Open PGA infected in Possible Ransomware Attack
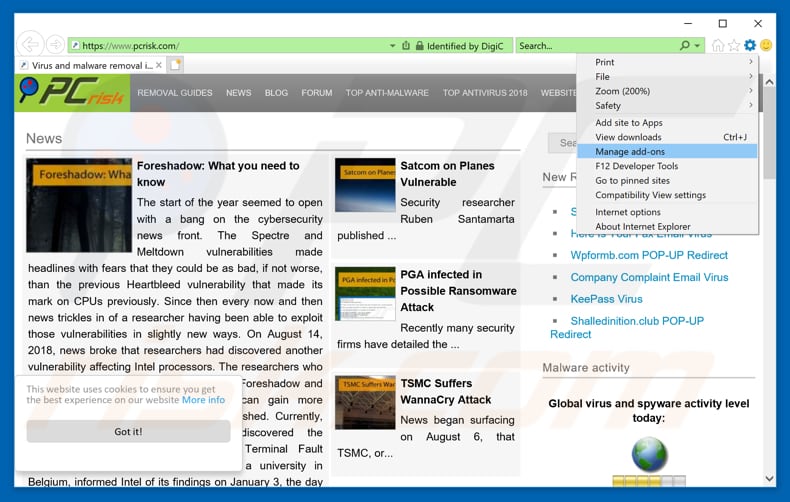 pyautogui.click(x=458, y=291)
